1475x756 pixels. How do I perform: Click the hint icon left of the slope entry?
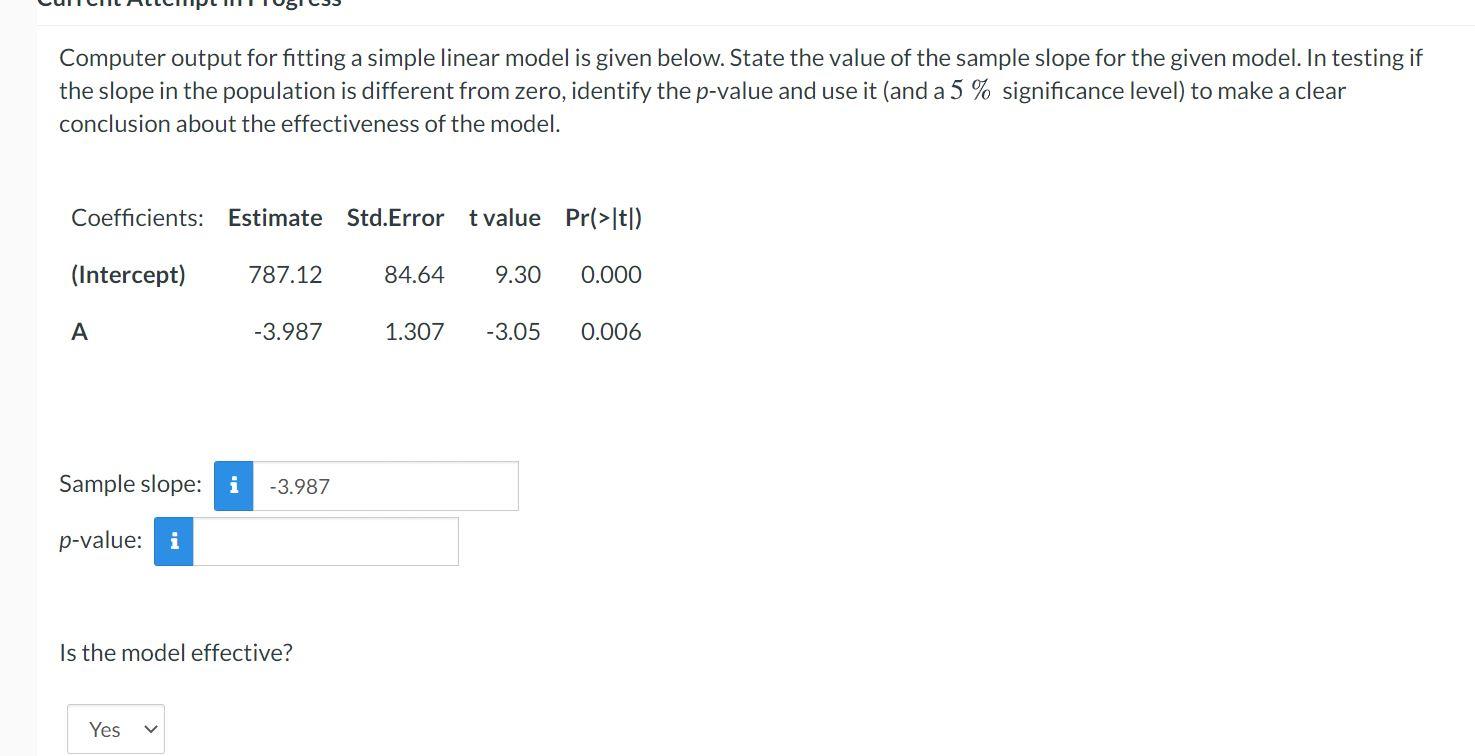click(x=231, y=486)
